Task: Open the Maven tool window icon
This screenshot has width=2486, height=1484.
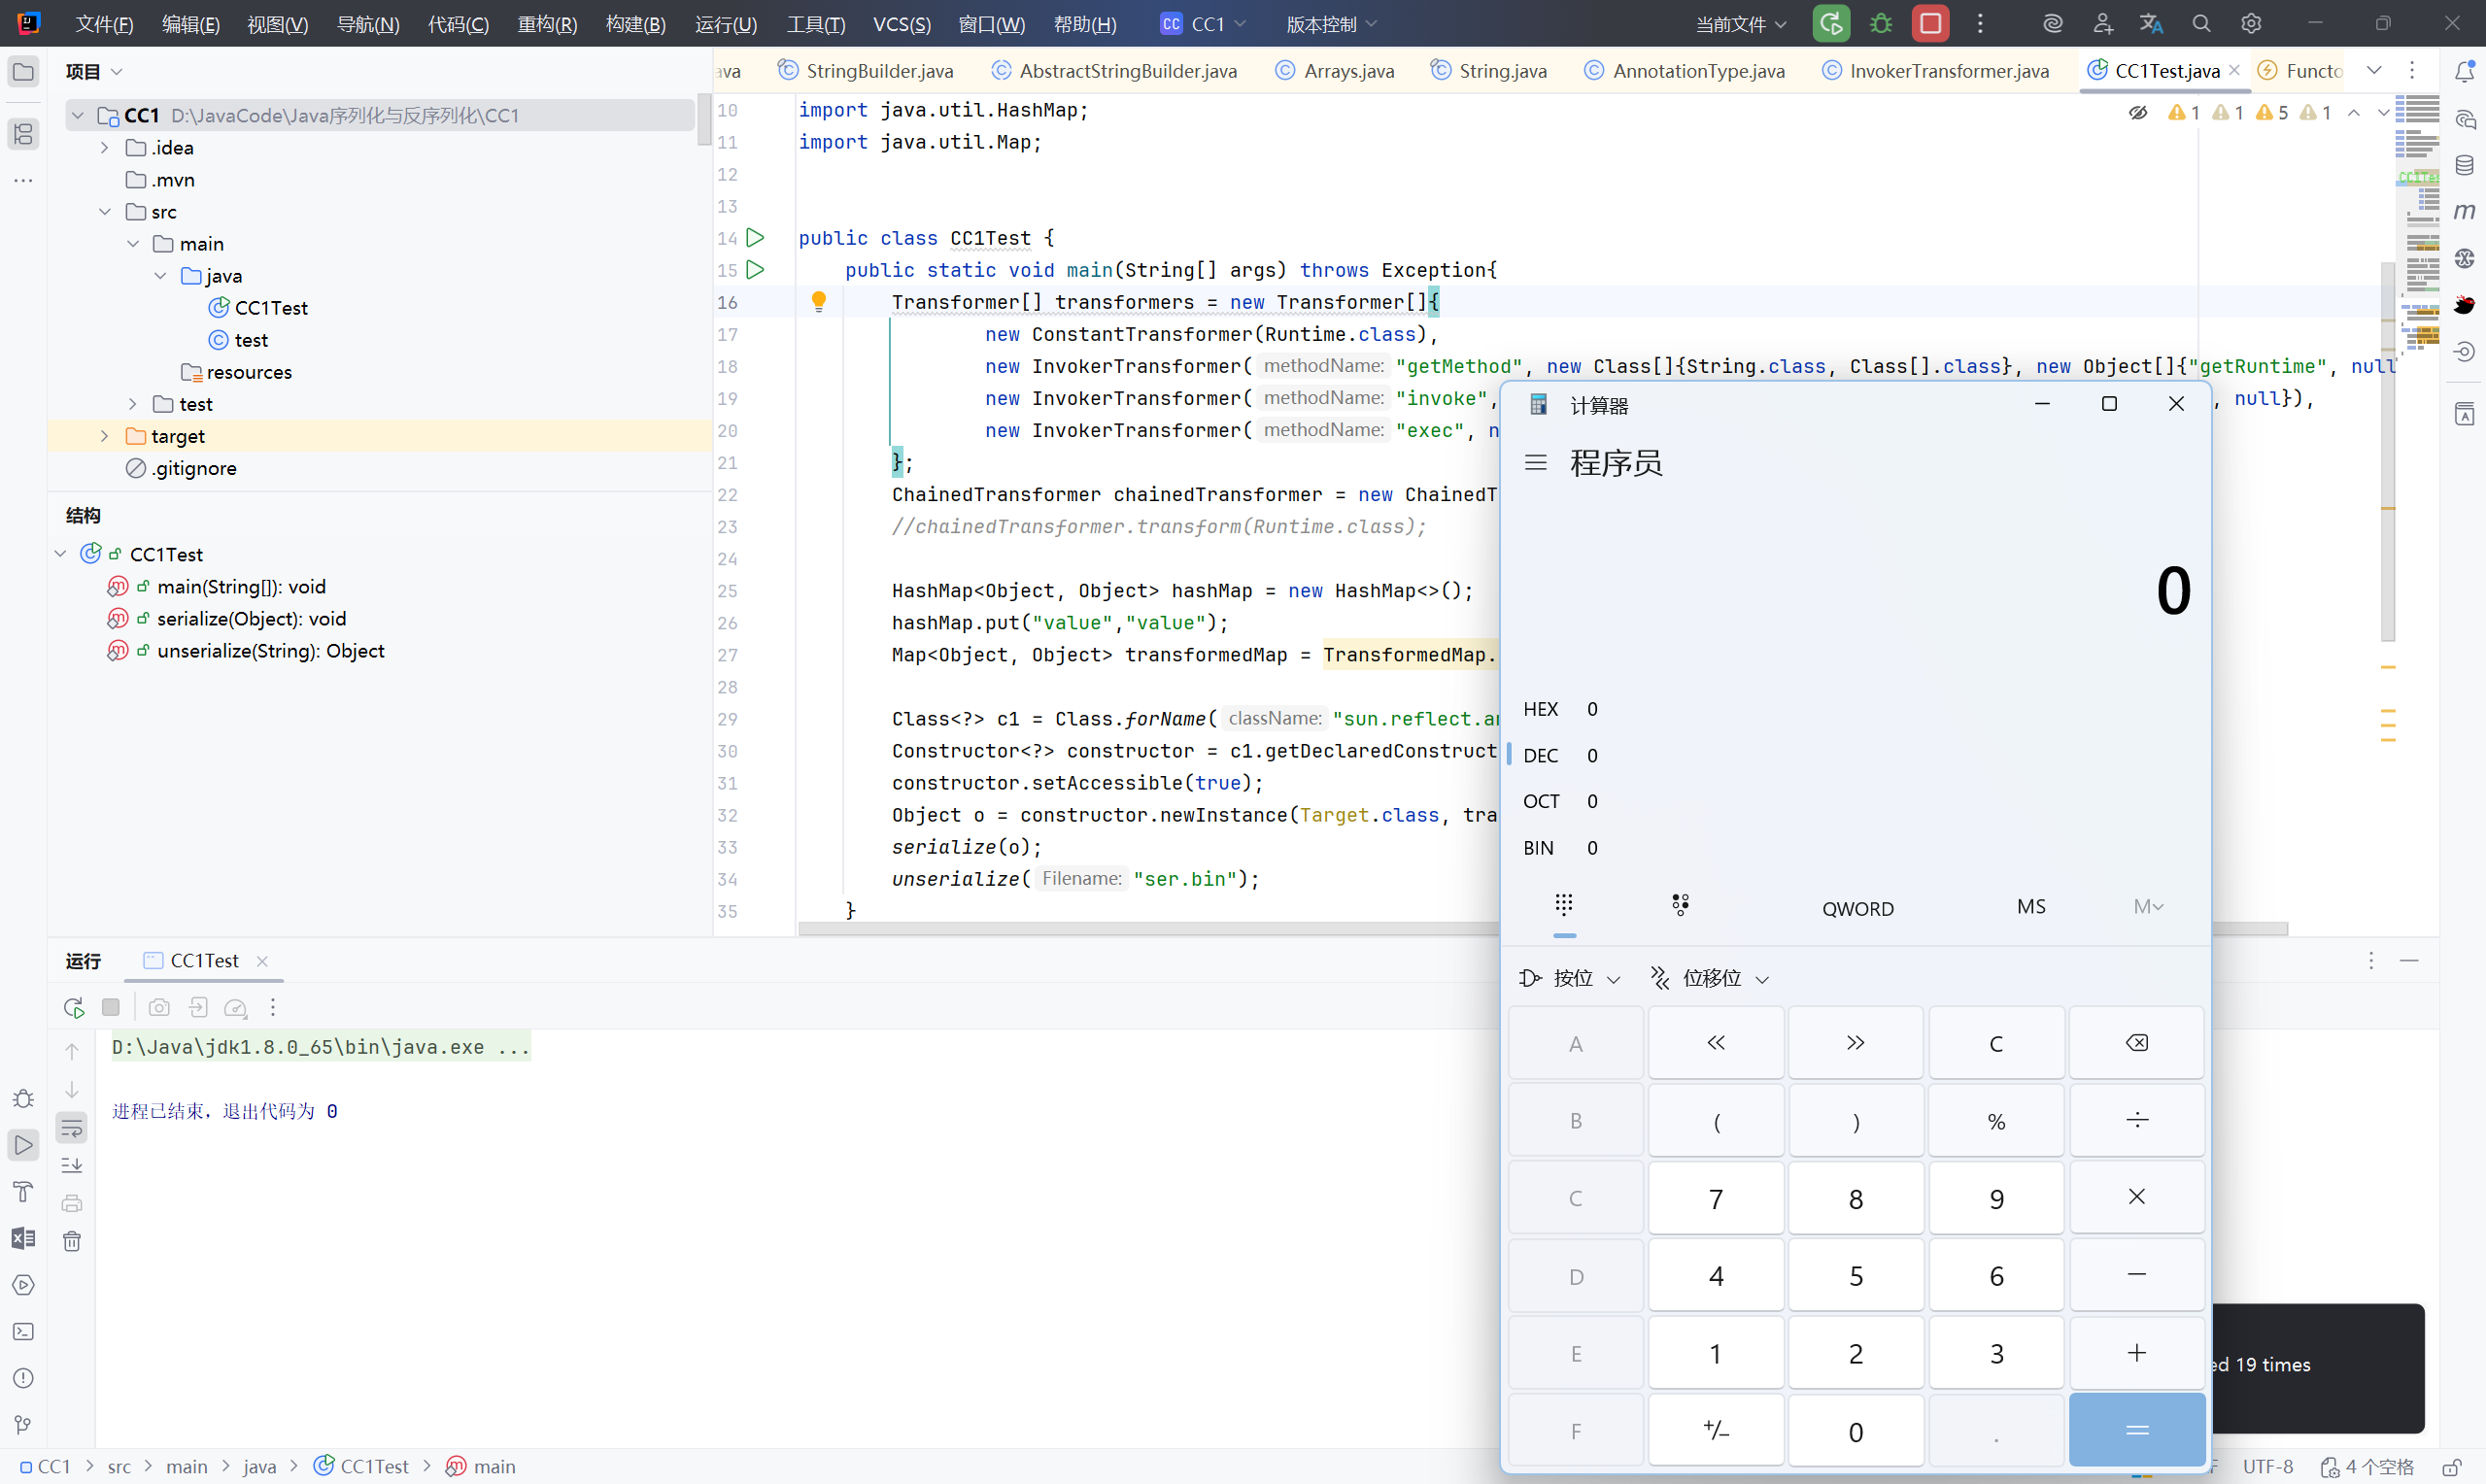Action: (x=2464, y=211)
